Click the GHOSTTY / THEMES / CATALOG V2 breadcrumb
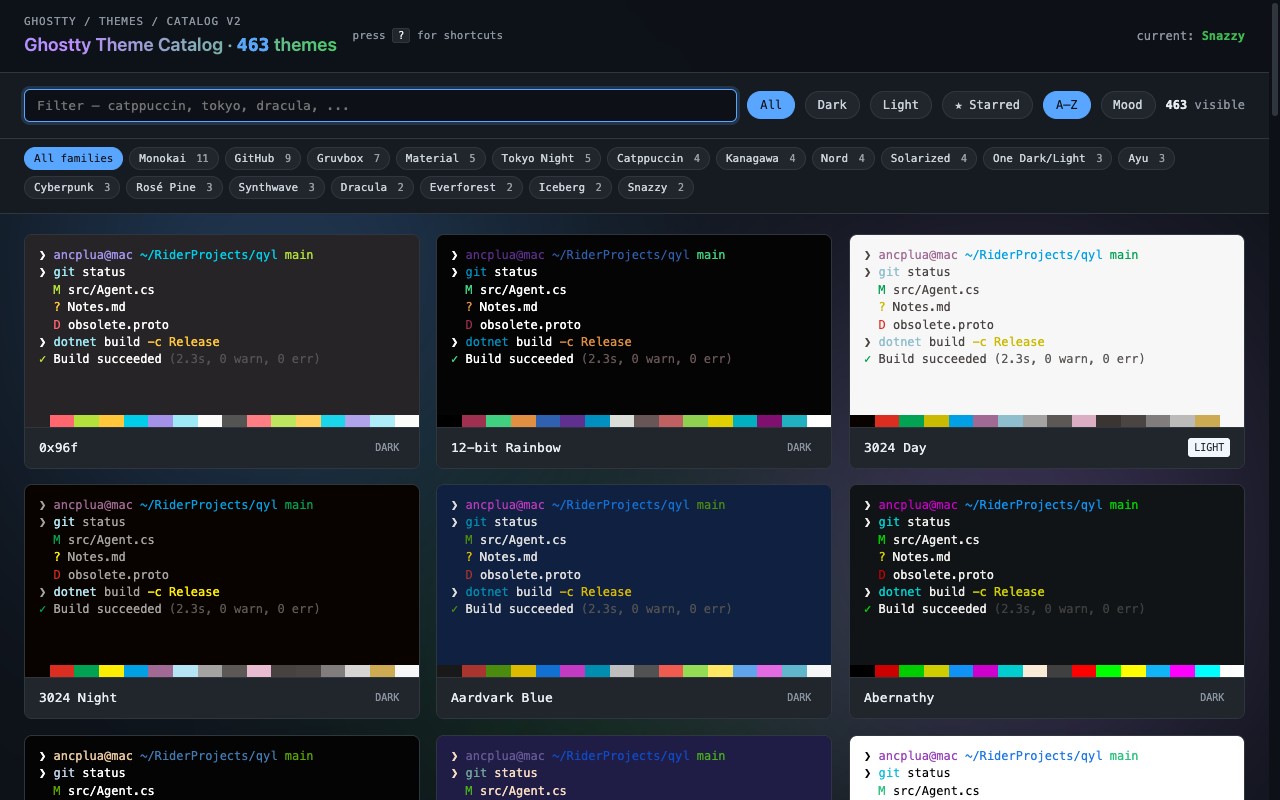 click(132, 21)
